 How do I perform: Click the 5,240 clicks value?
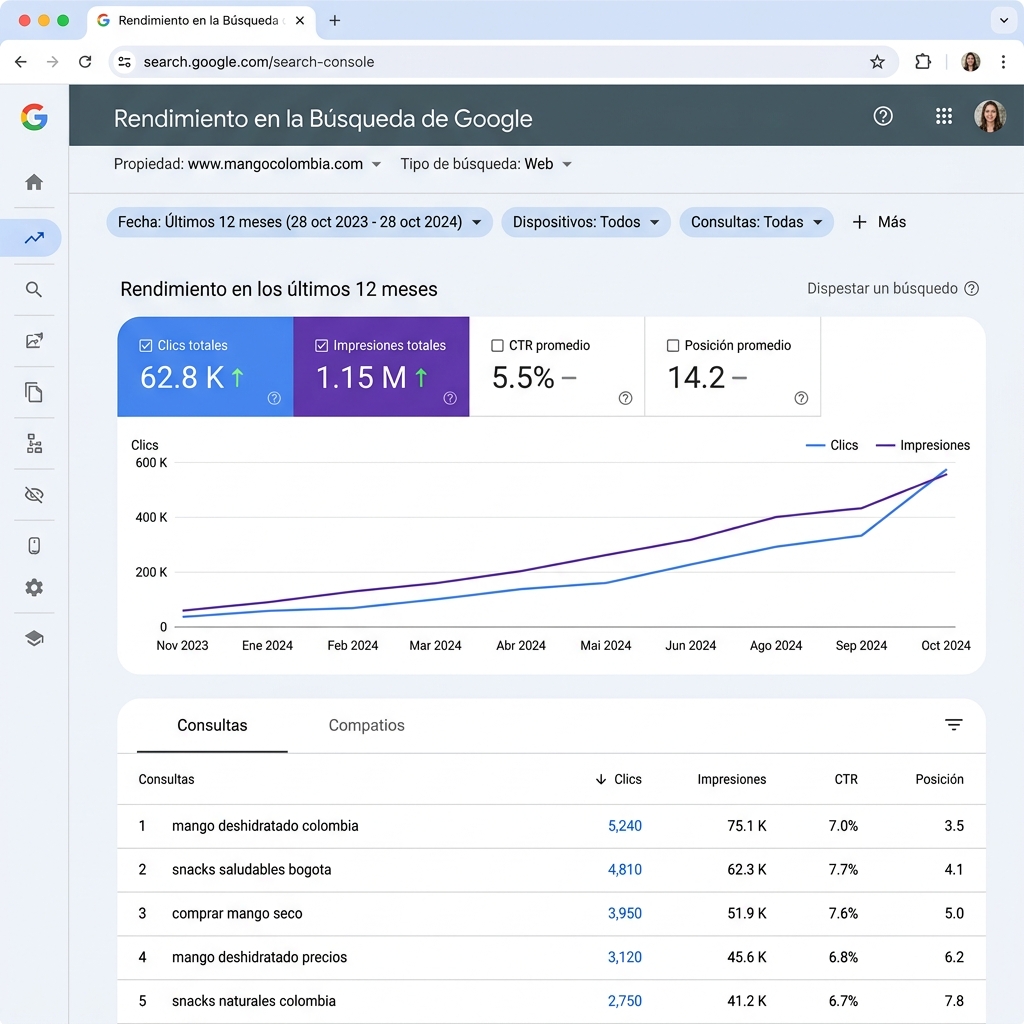(624, 825)
